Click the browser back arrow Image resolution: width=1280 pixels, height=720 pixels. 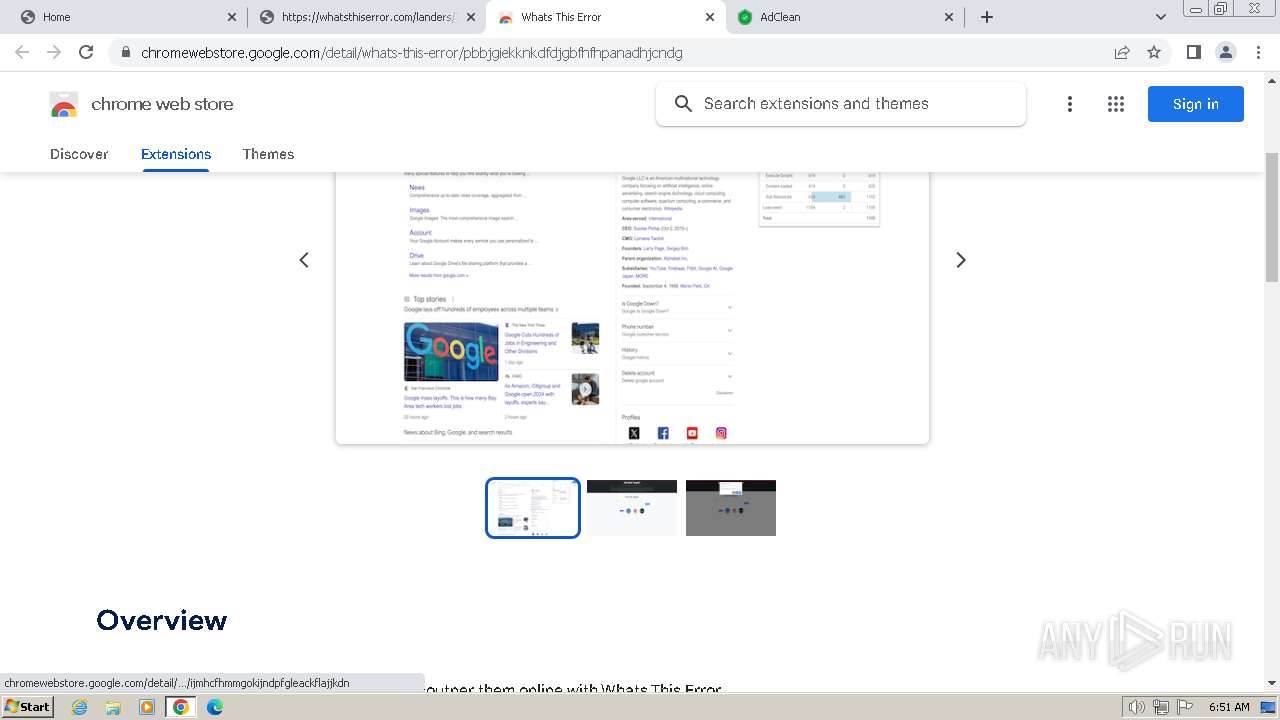22,52
